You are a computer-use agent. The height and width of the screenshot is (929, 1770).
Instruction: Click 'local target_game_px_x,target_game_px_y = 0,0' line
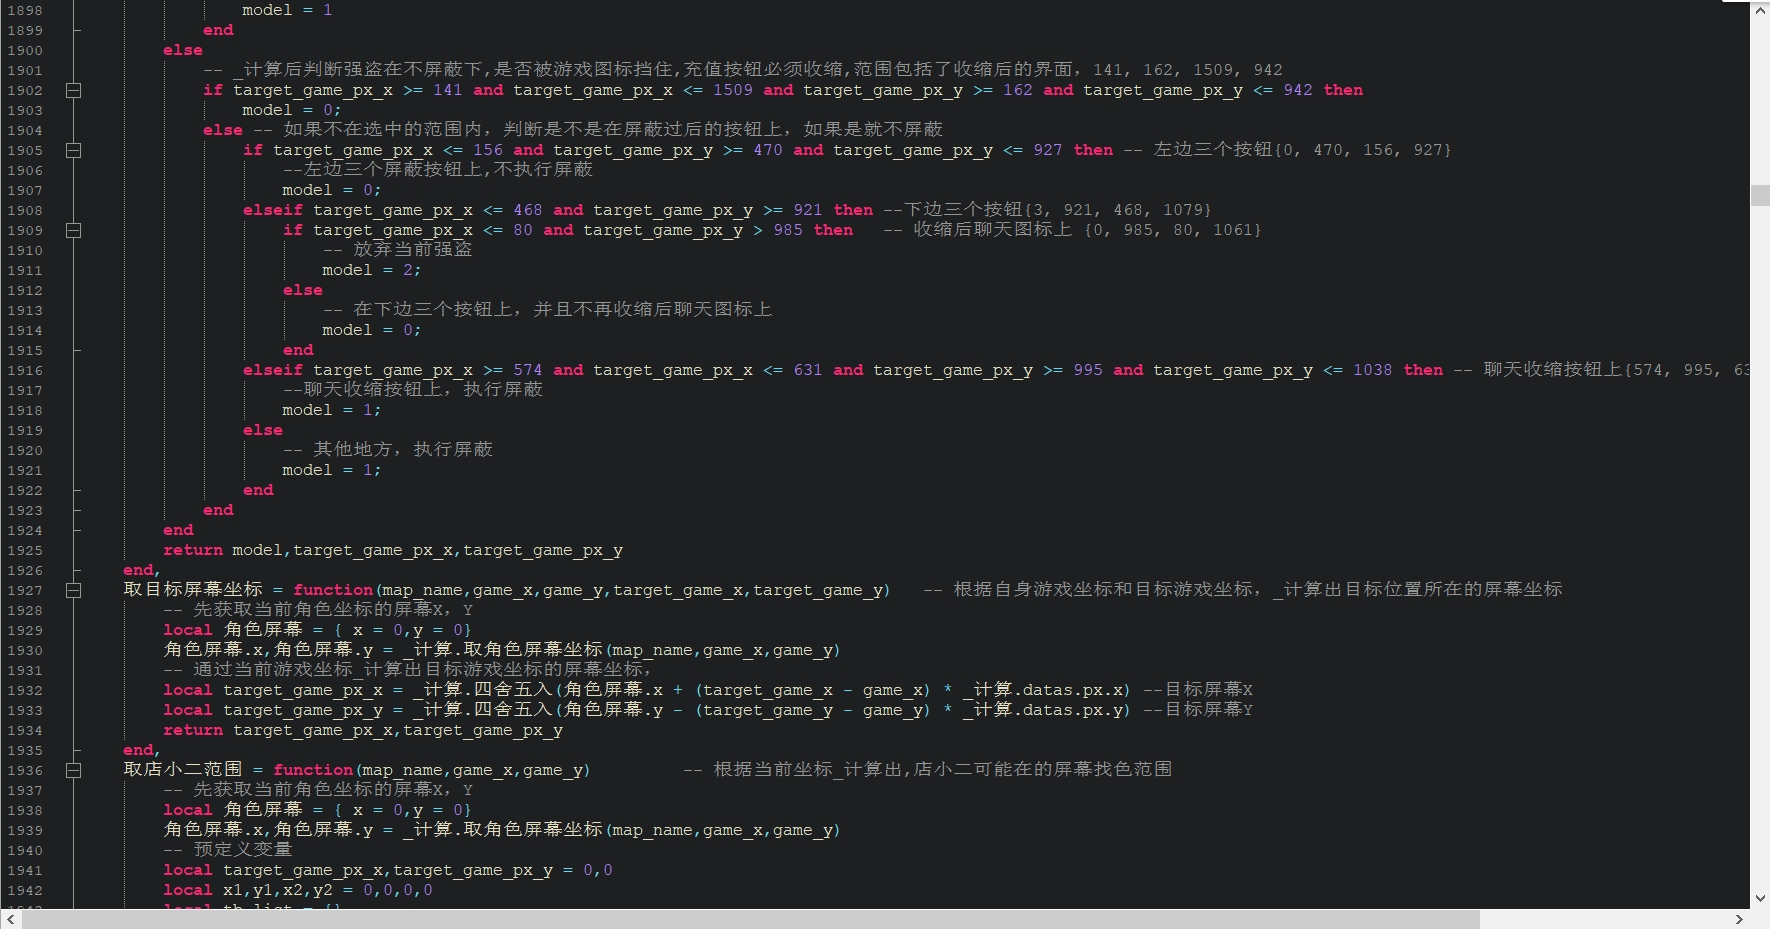[388, 870]
